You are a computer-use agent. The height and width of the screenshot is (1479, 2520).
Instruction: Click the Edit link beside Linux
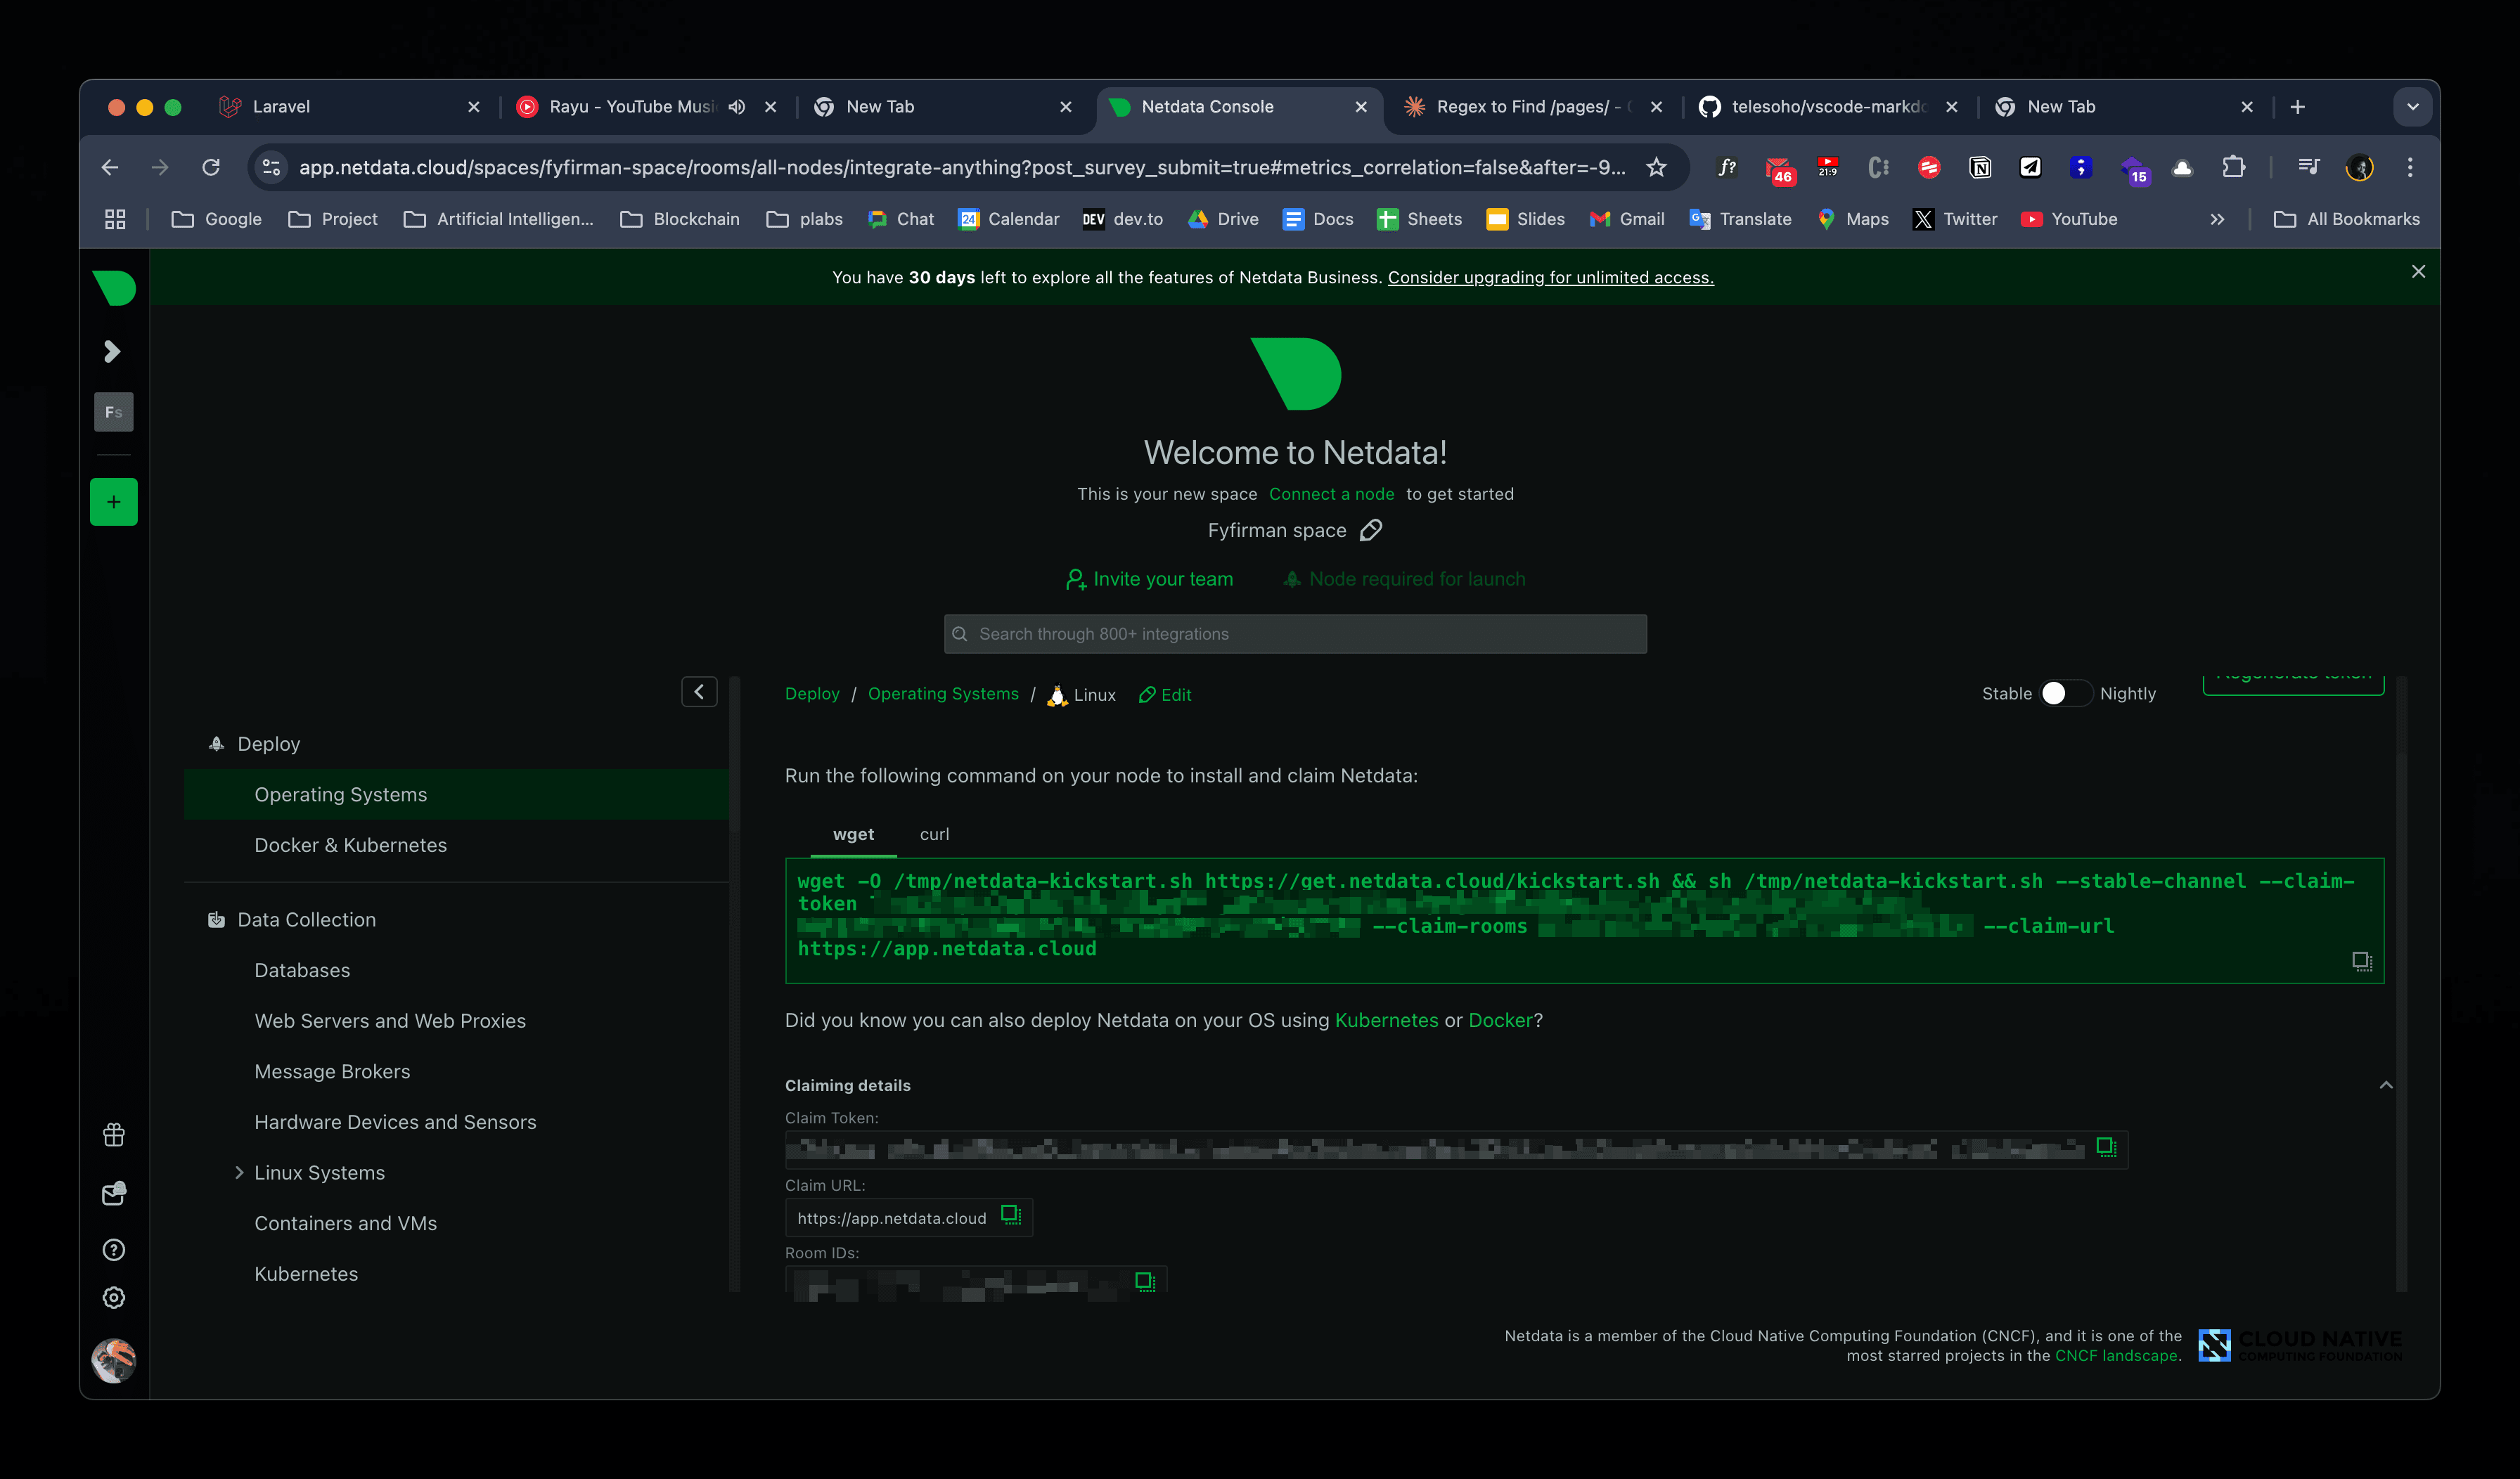coord(1165,694)
